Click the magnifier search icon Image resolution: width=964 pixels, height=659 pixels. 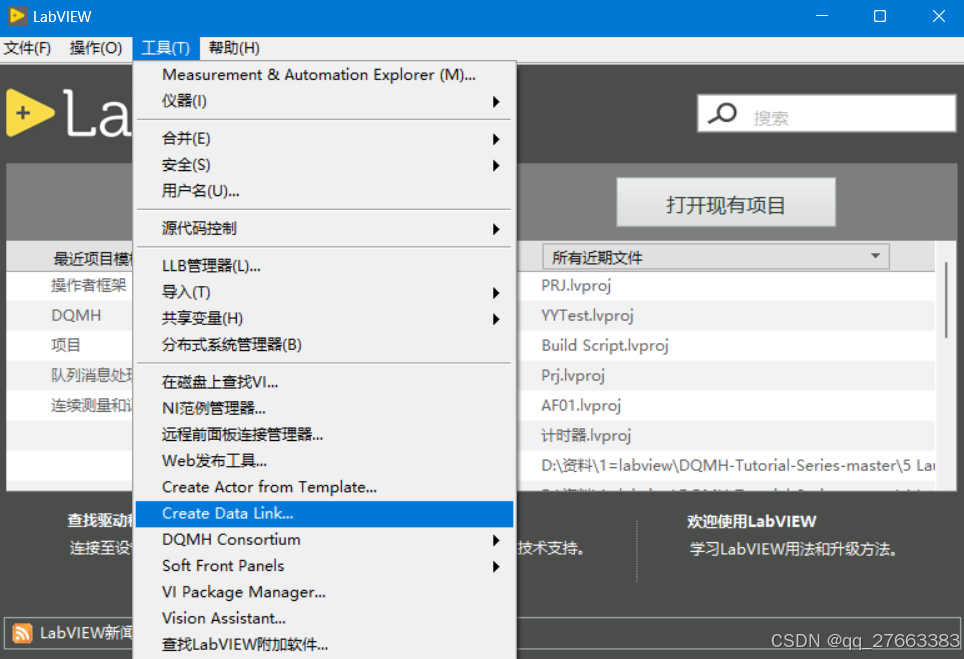click(722, 114)
